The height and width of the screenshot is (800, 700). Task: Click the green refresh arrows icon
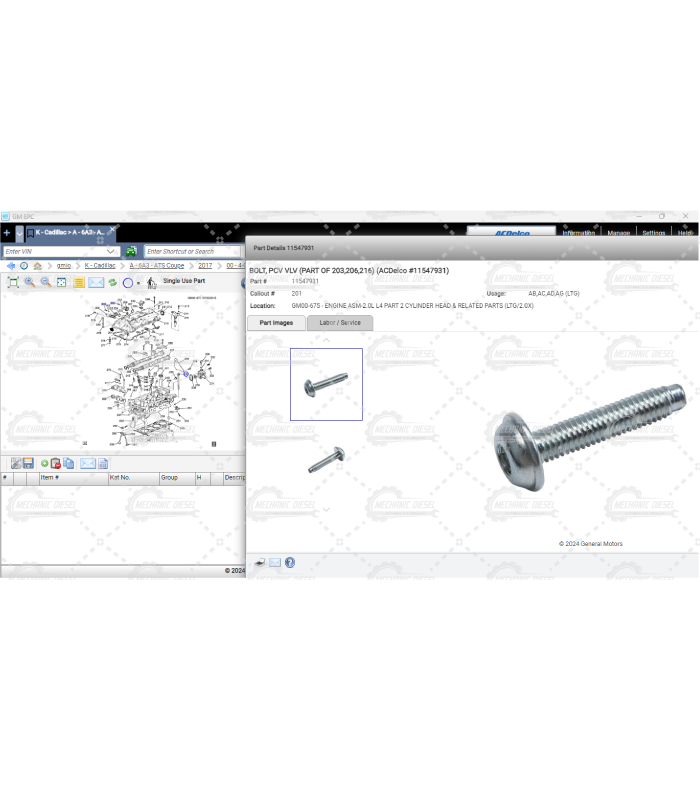pos(113,283)
